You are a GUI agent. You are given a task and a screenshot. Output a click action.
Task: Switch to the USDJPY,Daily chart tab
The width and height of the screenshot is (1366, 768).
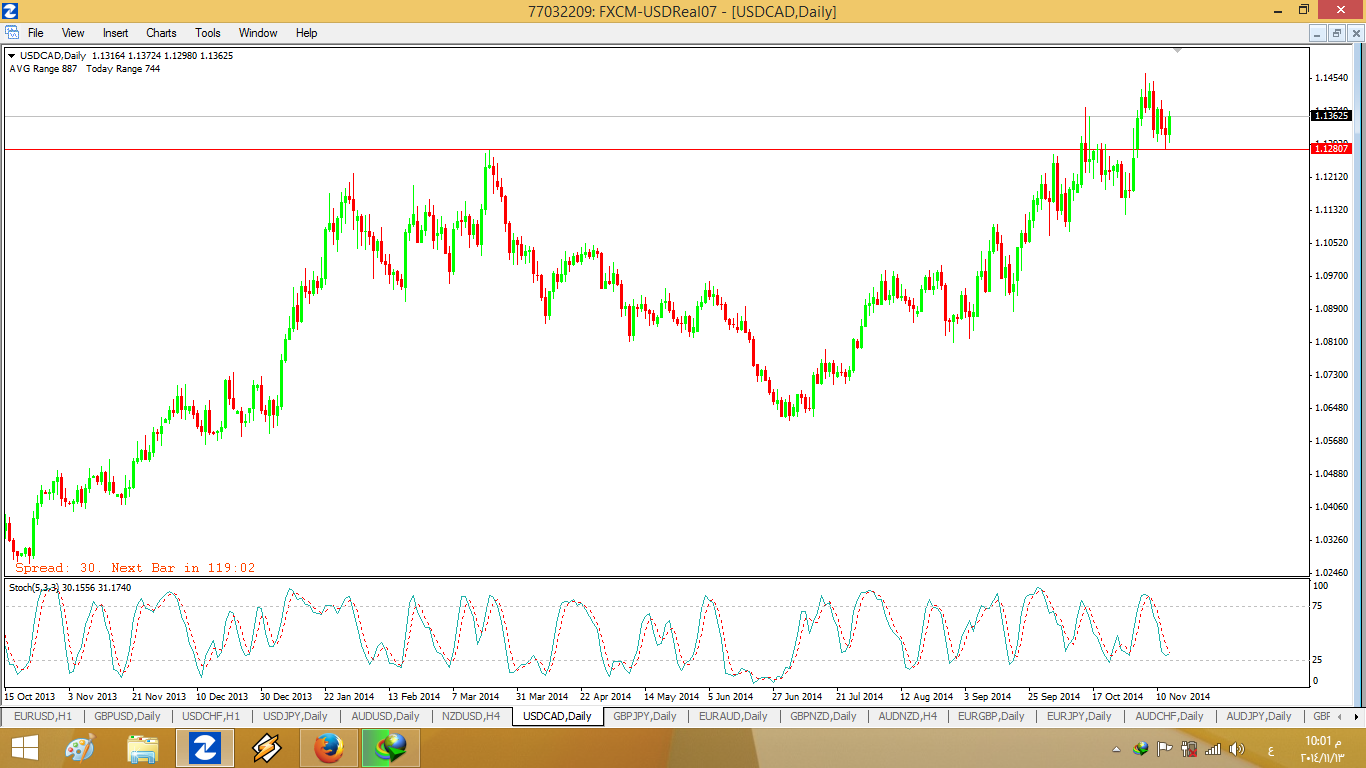pyautogui.click(x=295, y=716)
